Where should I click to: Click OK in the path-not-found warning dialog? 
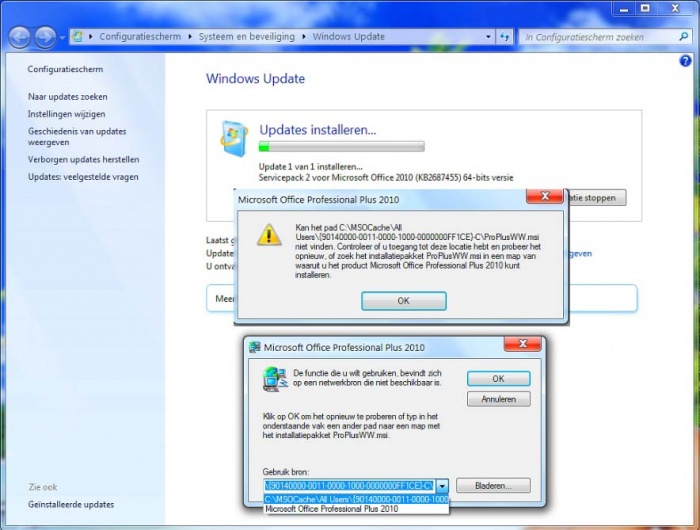point(404,301)
